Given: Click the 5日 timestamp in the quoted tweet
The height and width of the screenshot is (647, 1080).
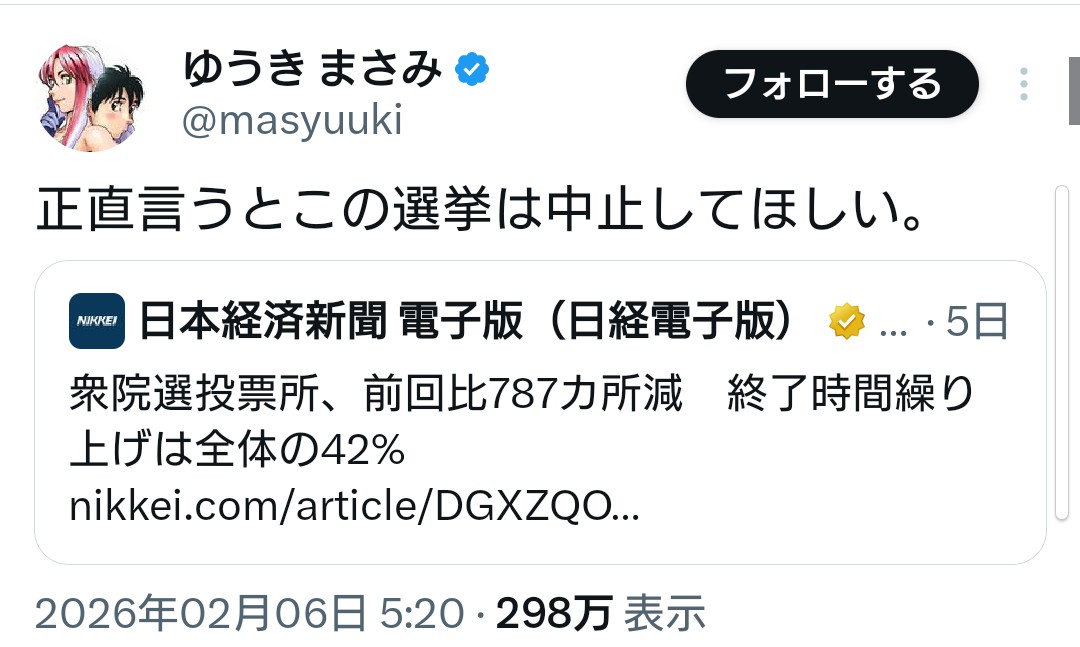Looking at the screenshot, I should pyautogui.click(x=977, y=321).
